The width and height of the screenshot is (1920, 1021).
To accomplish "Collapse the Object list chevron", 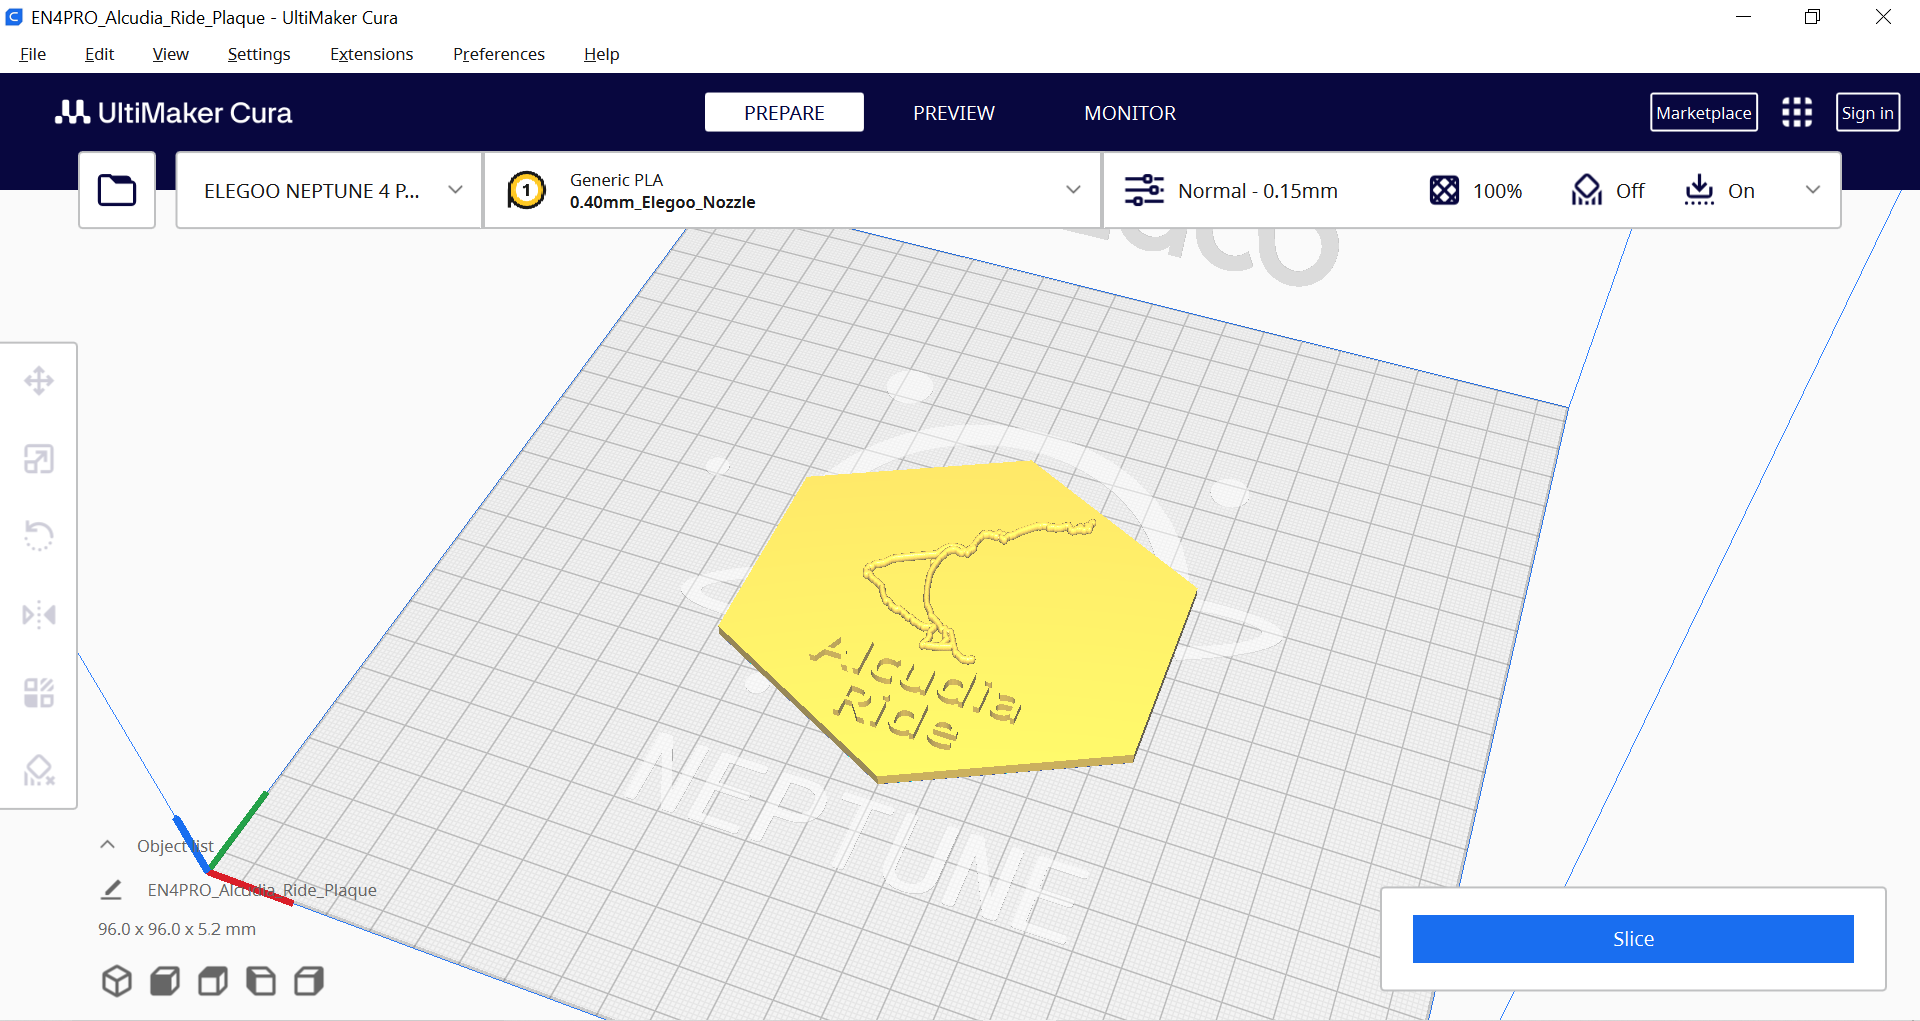I will [108, 845].
